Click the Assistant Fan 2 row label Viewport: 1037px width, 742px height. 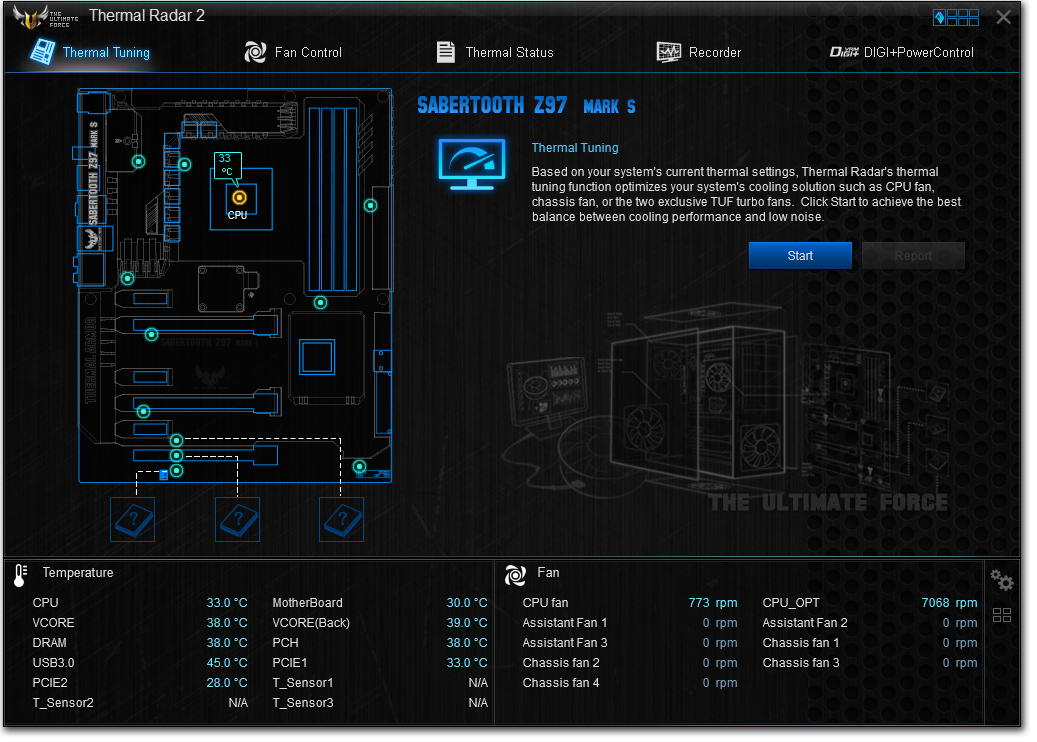click(805, 622)
